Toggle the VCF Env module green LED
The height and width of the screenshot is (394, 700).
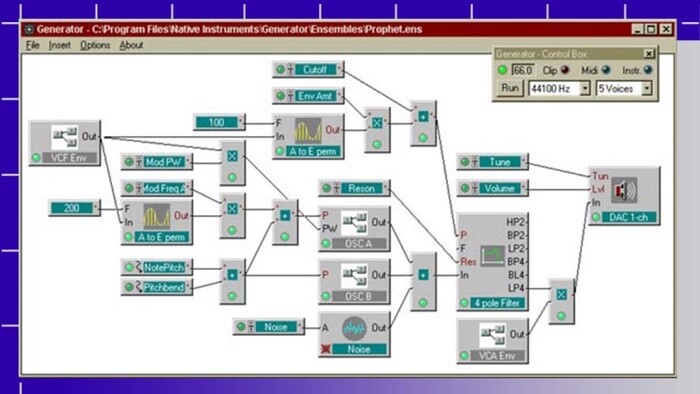36,158
